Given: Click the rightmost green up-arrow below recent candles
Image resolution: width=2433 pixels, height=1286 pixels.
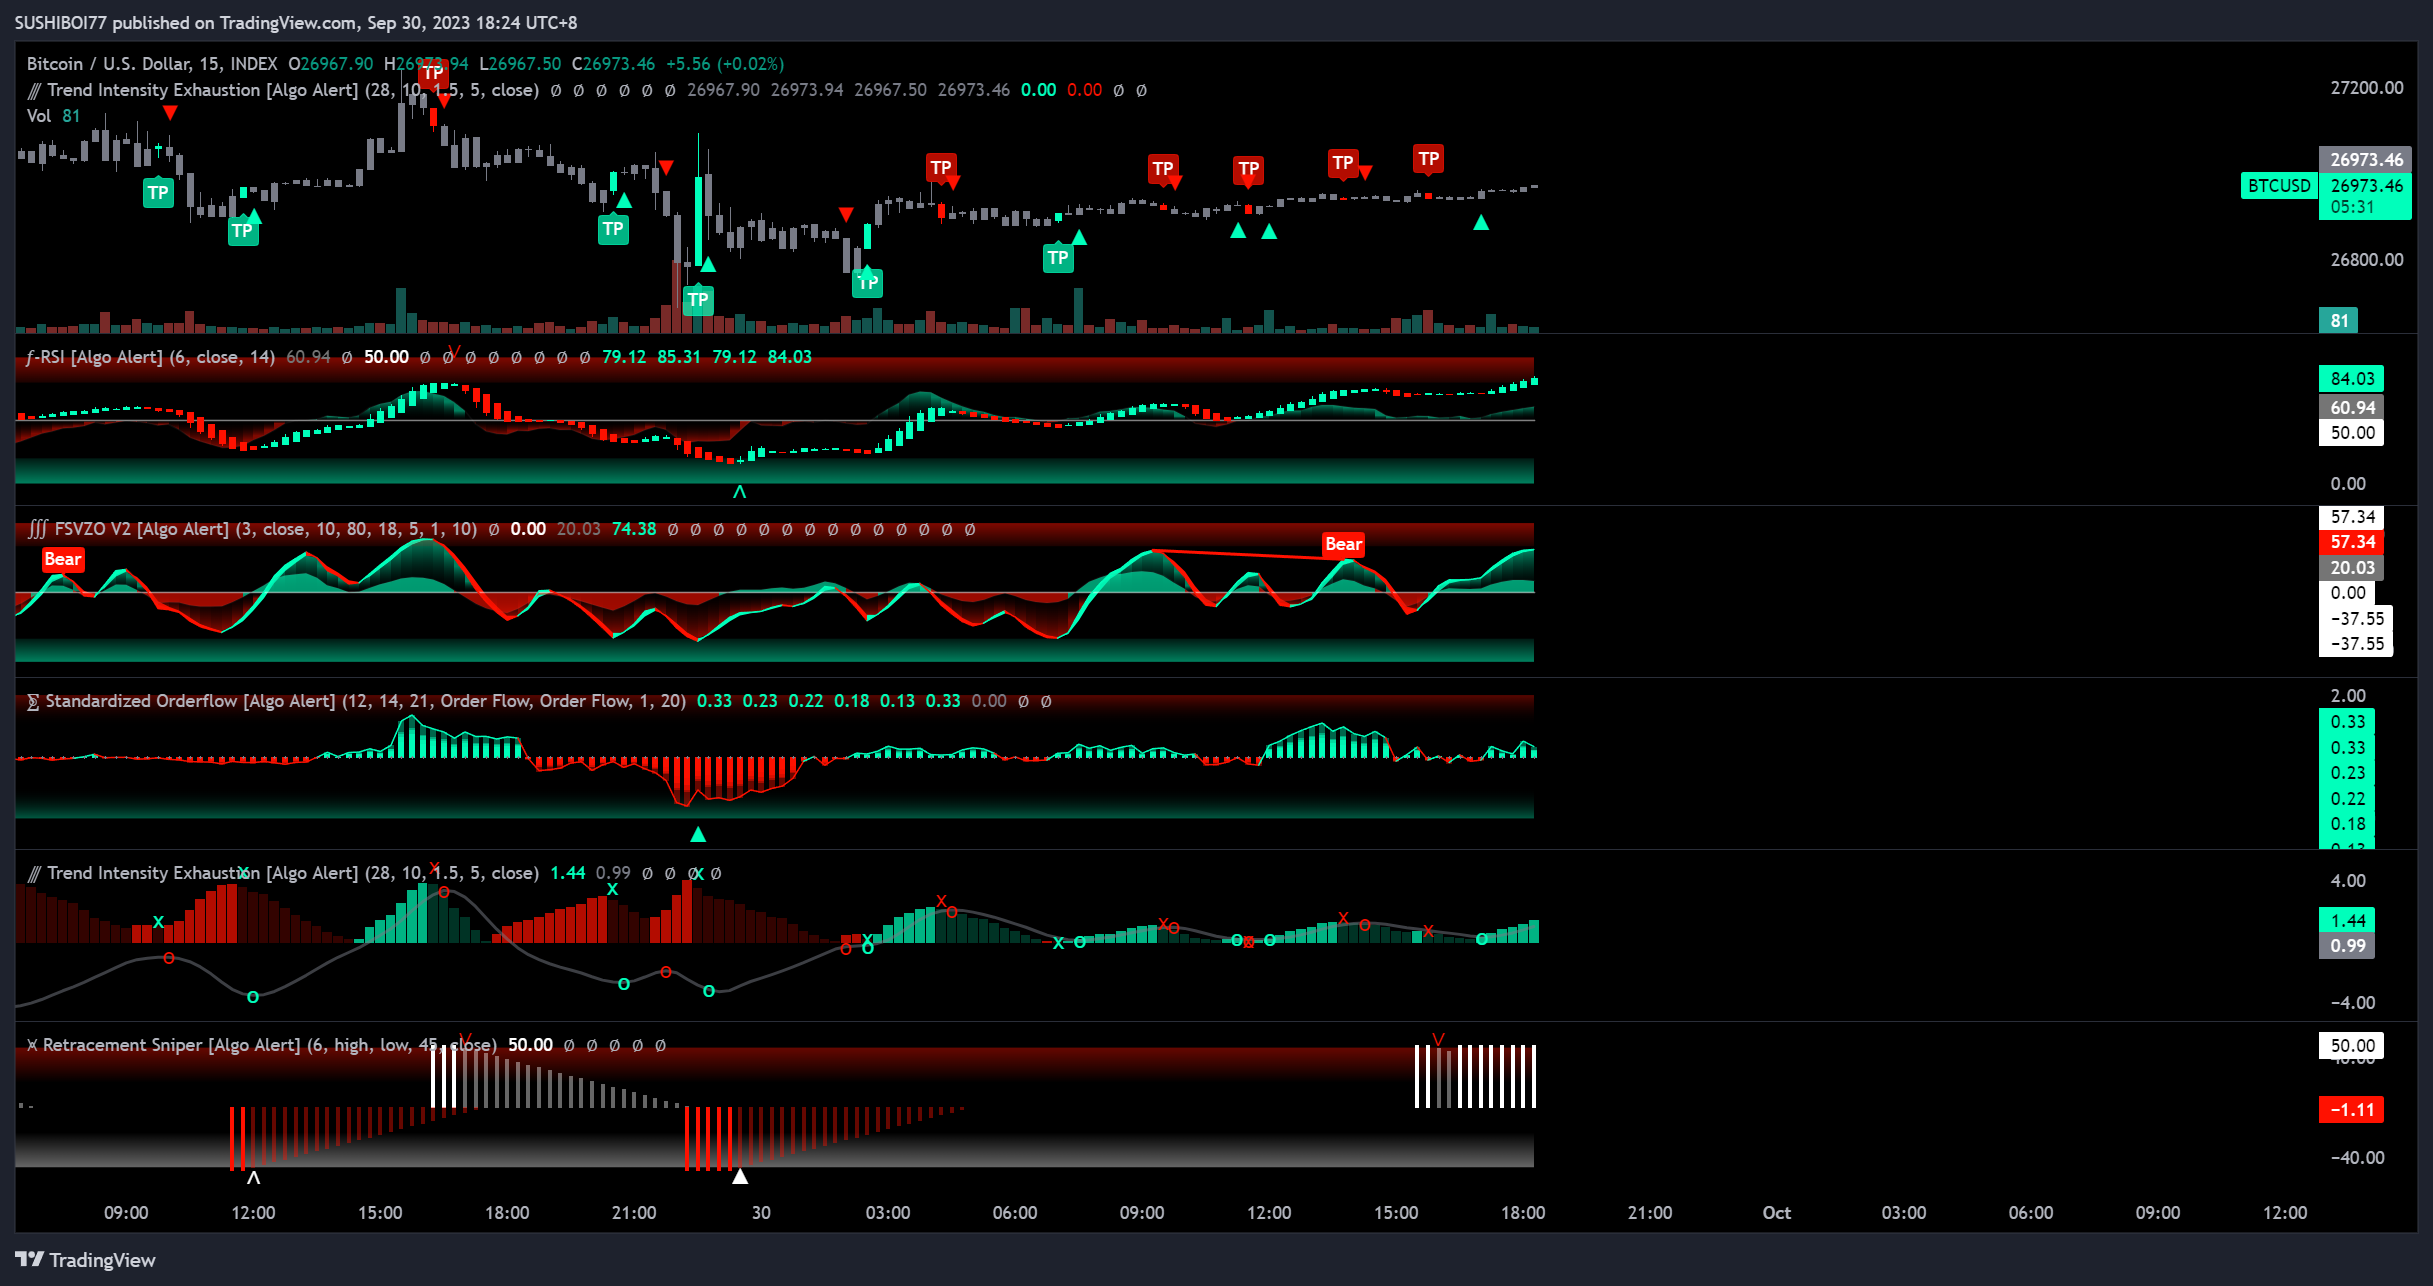Looking at the screenshot, I should click(1481, 223).
